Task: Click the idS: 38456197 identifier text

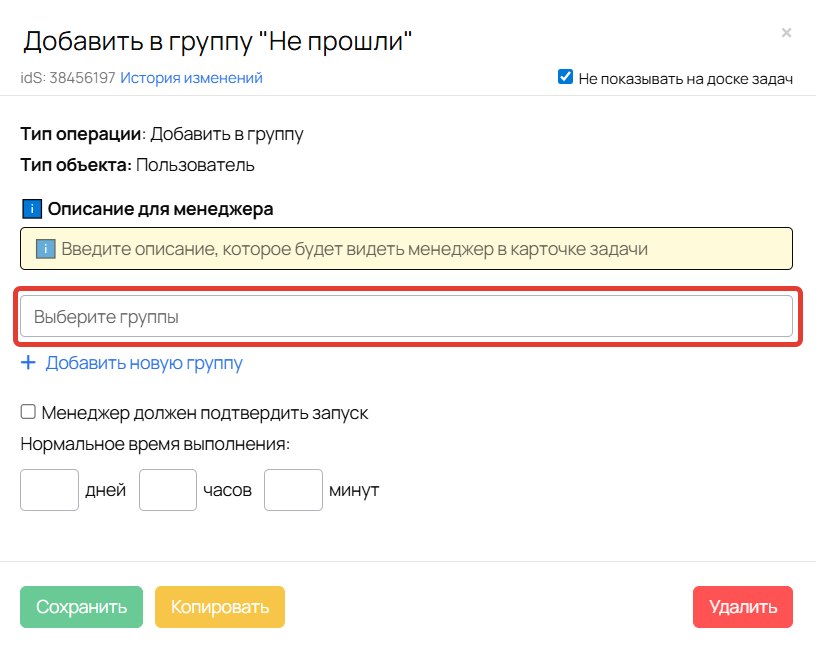Action: [68, 77]
